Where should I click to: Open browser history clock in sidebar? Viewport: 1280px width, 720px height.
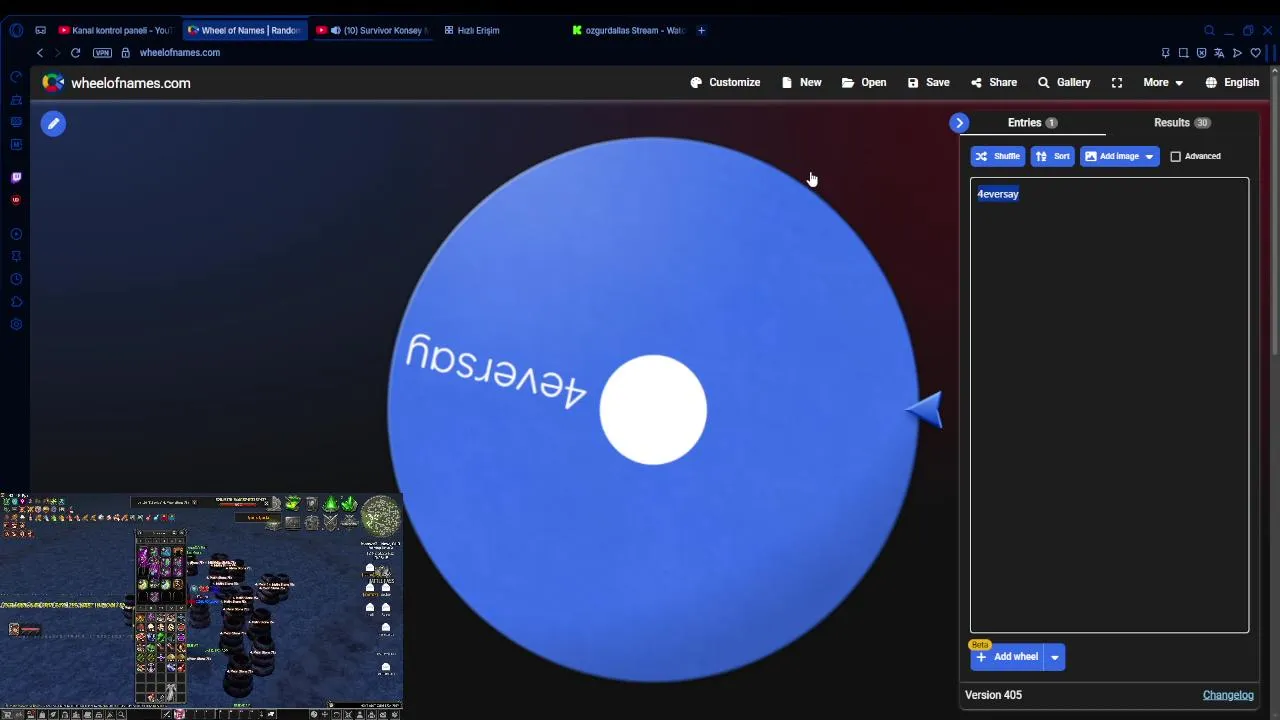[16, 279]
